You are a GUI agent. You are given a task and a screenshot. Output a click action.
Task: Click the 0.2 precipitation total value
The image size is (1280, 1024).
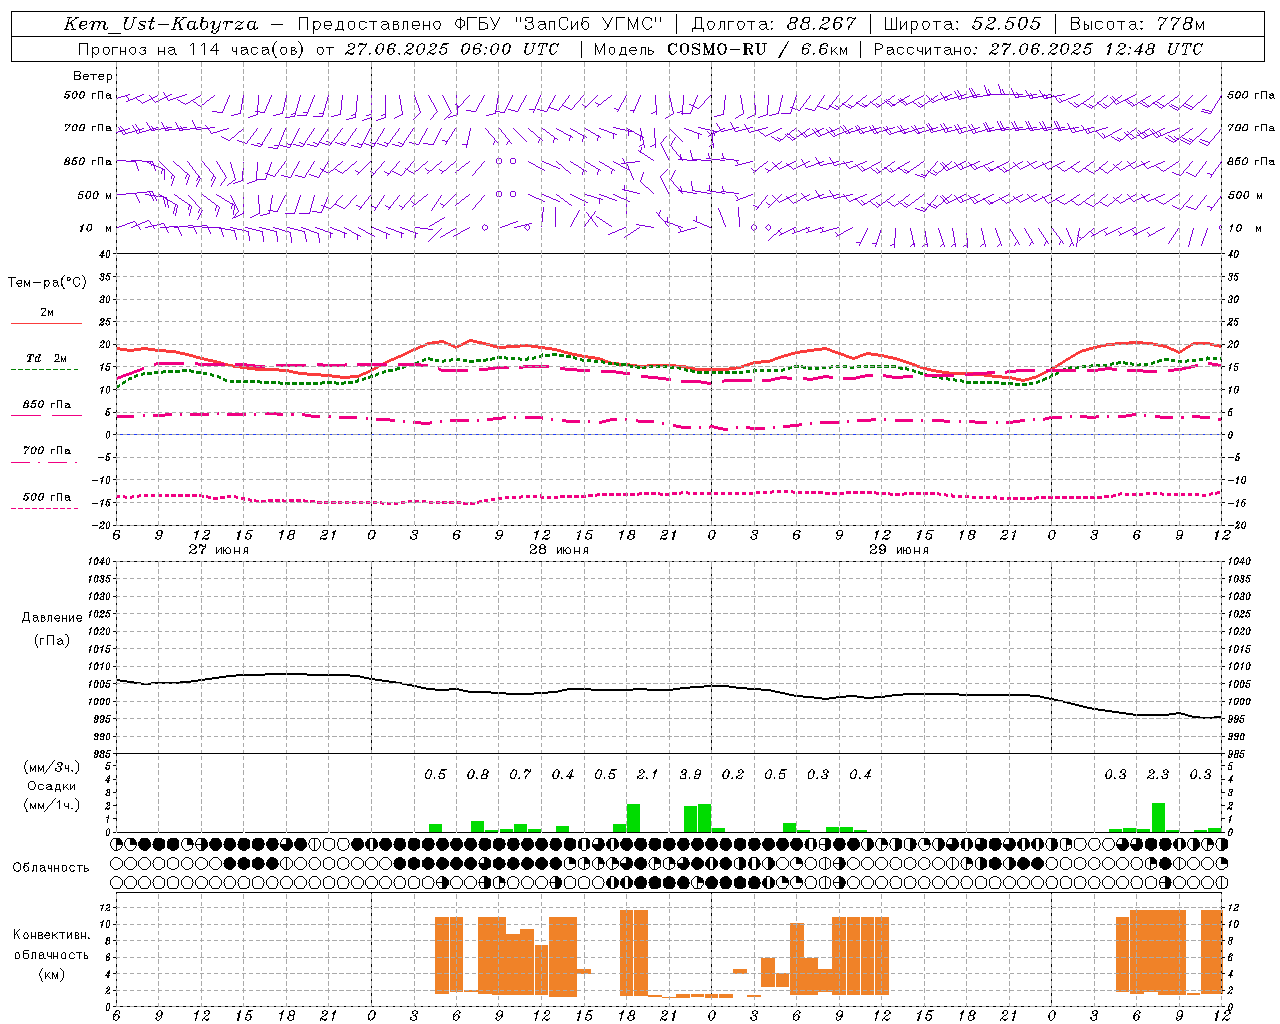click(x=733, y=775)
